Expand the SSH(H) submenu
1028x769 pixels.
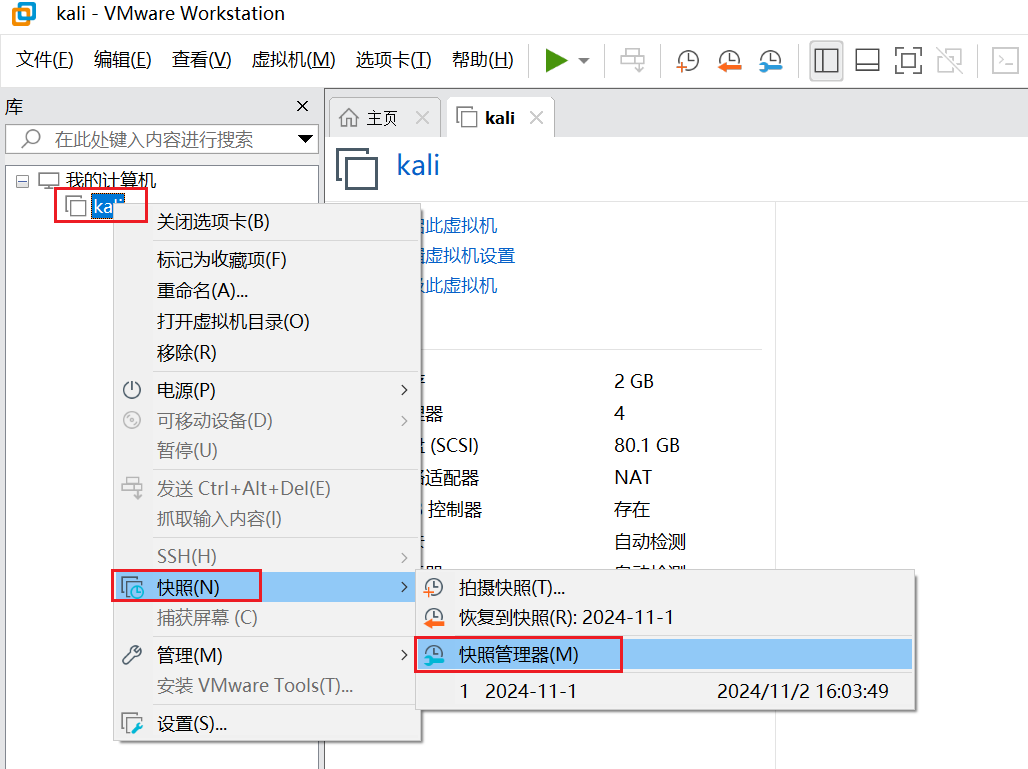[267, 557]
